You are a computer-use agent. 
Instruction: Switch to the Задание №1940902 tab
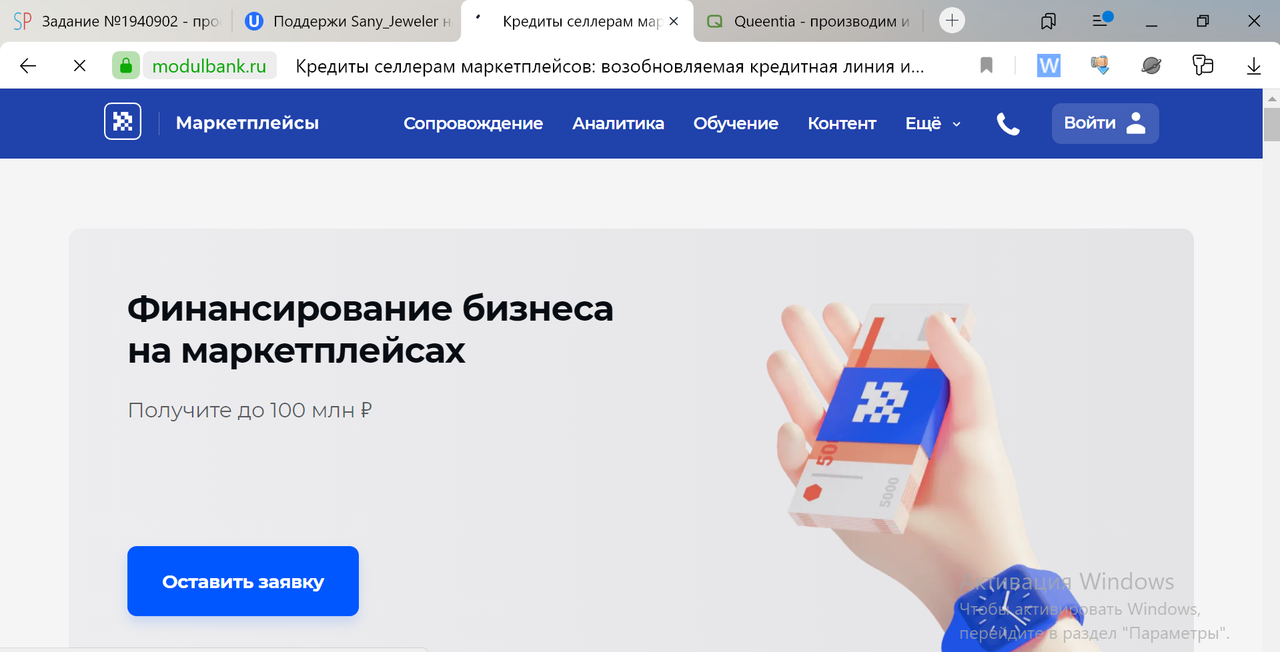[x=116, y=21]
